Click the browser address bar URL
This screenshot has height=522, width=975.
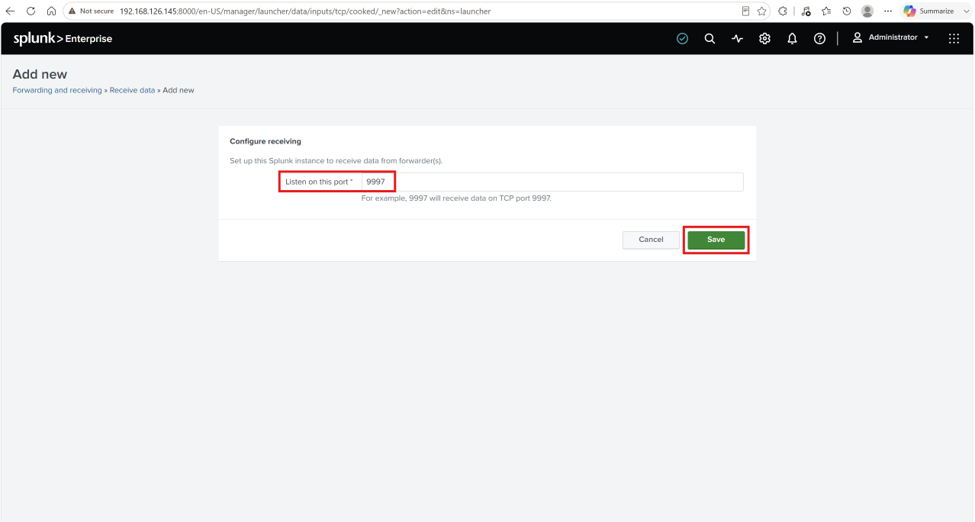[x=305, y=11]
